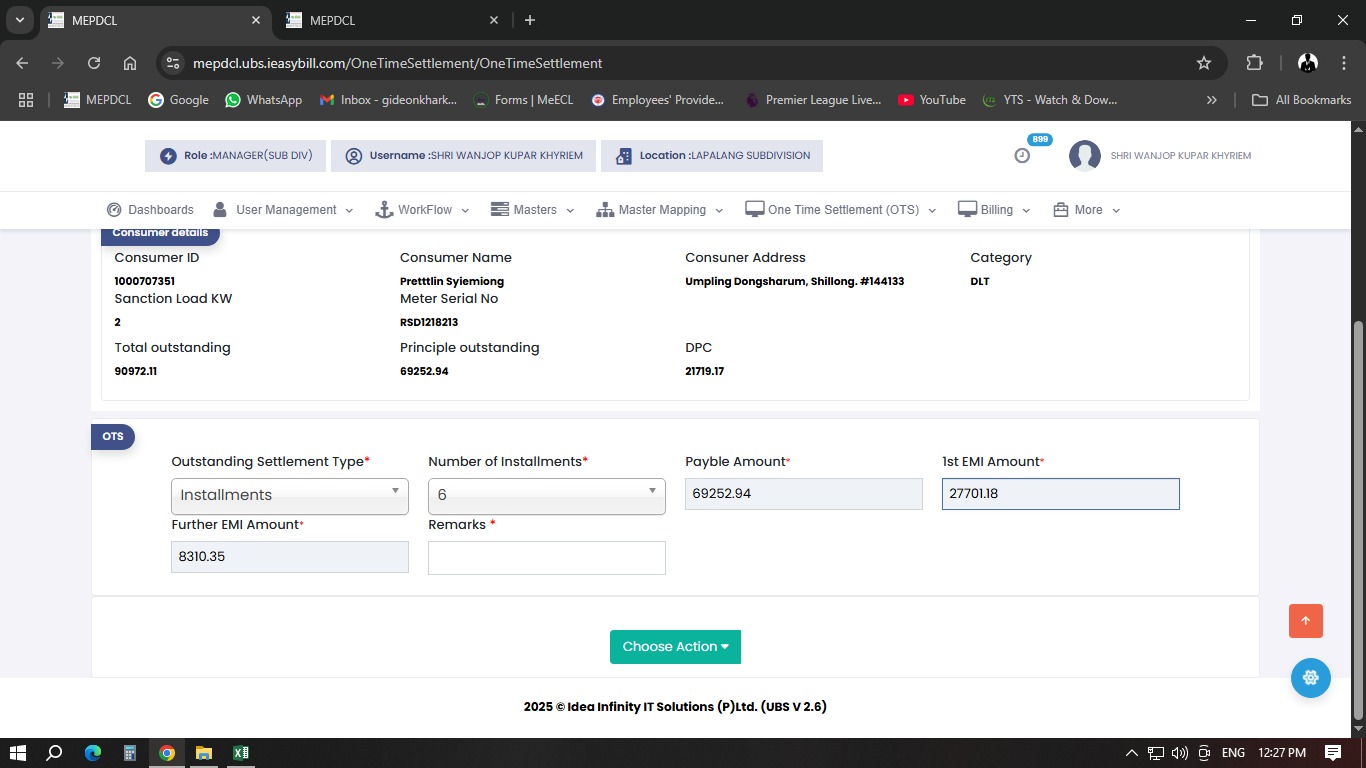Open Microsoft Edge from taskbar
The height and width of the screenshot is (768, 1366).
93,753
